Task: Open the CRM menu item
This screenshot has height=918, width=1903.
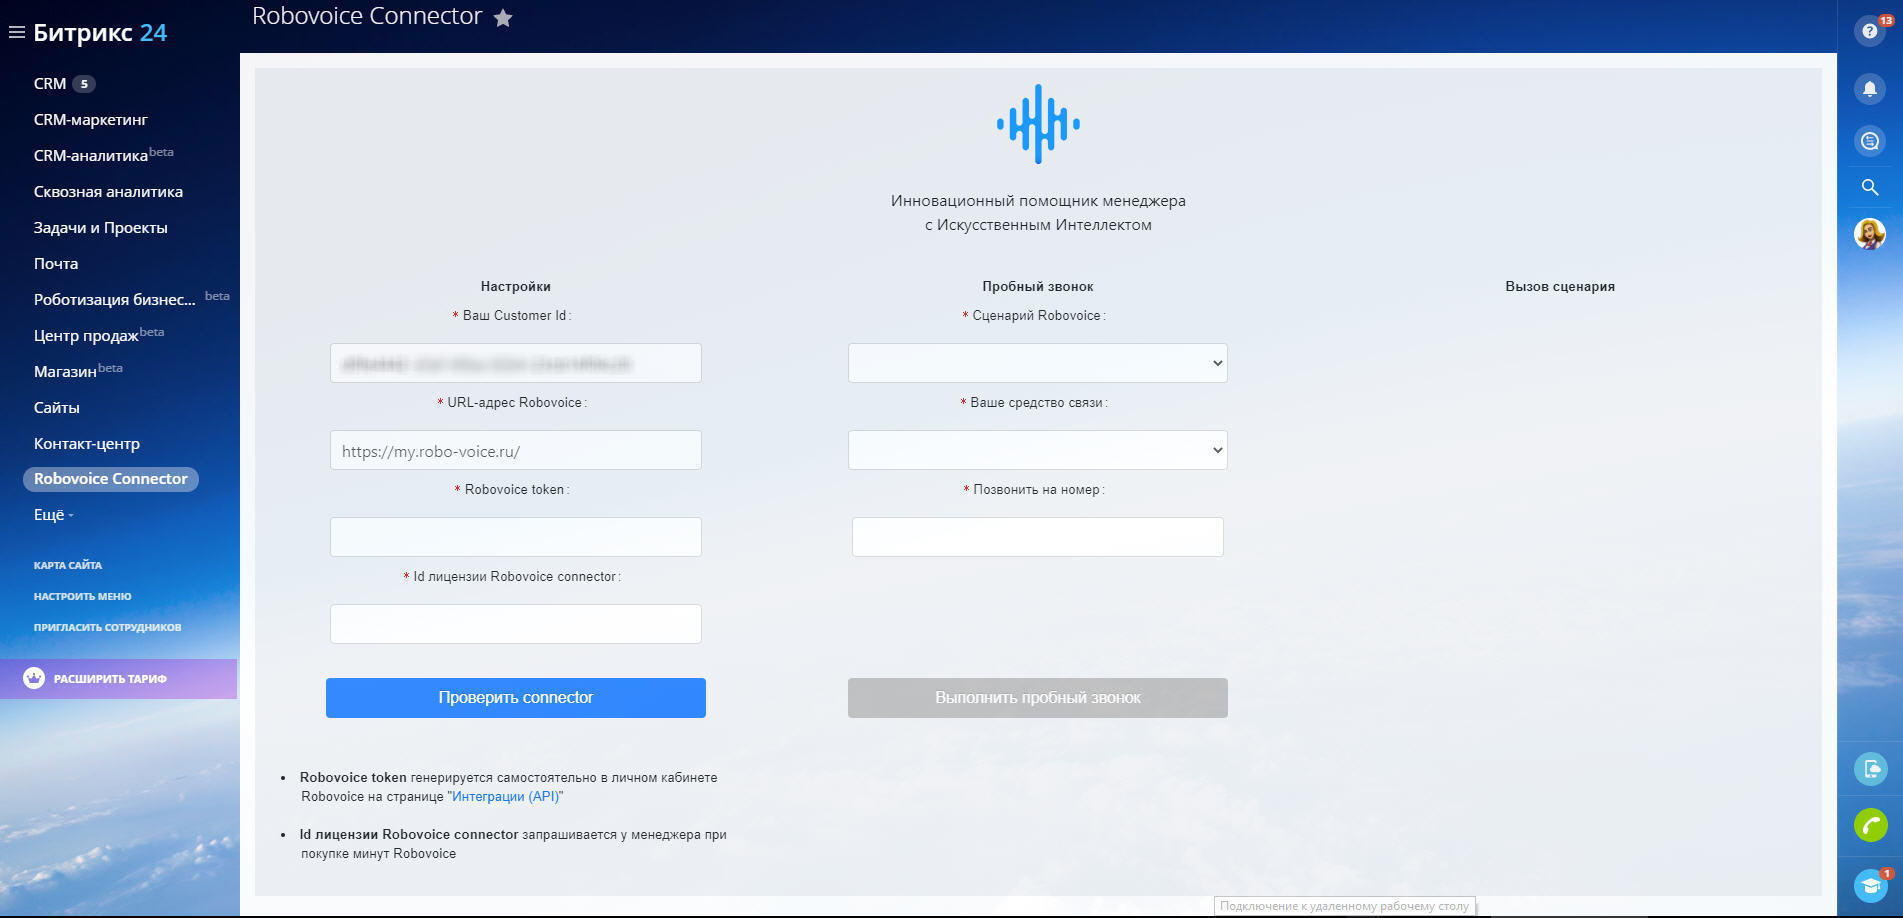Action: pyautogui.click(x=50, y=84)
